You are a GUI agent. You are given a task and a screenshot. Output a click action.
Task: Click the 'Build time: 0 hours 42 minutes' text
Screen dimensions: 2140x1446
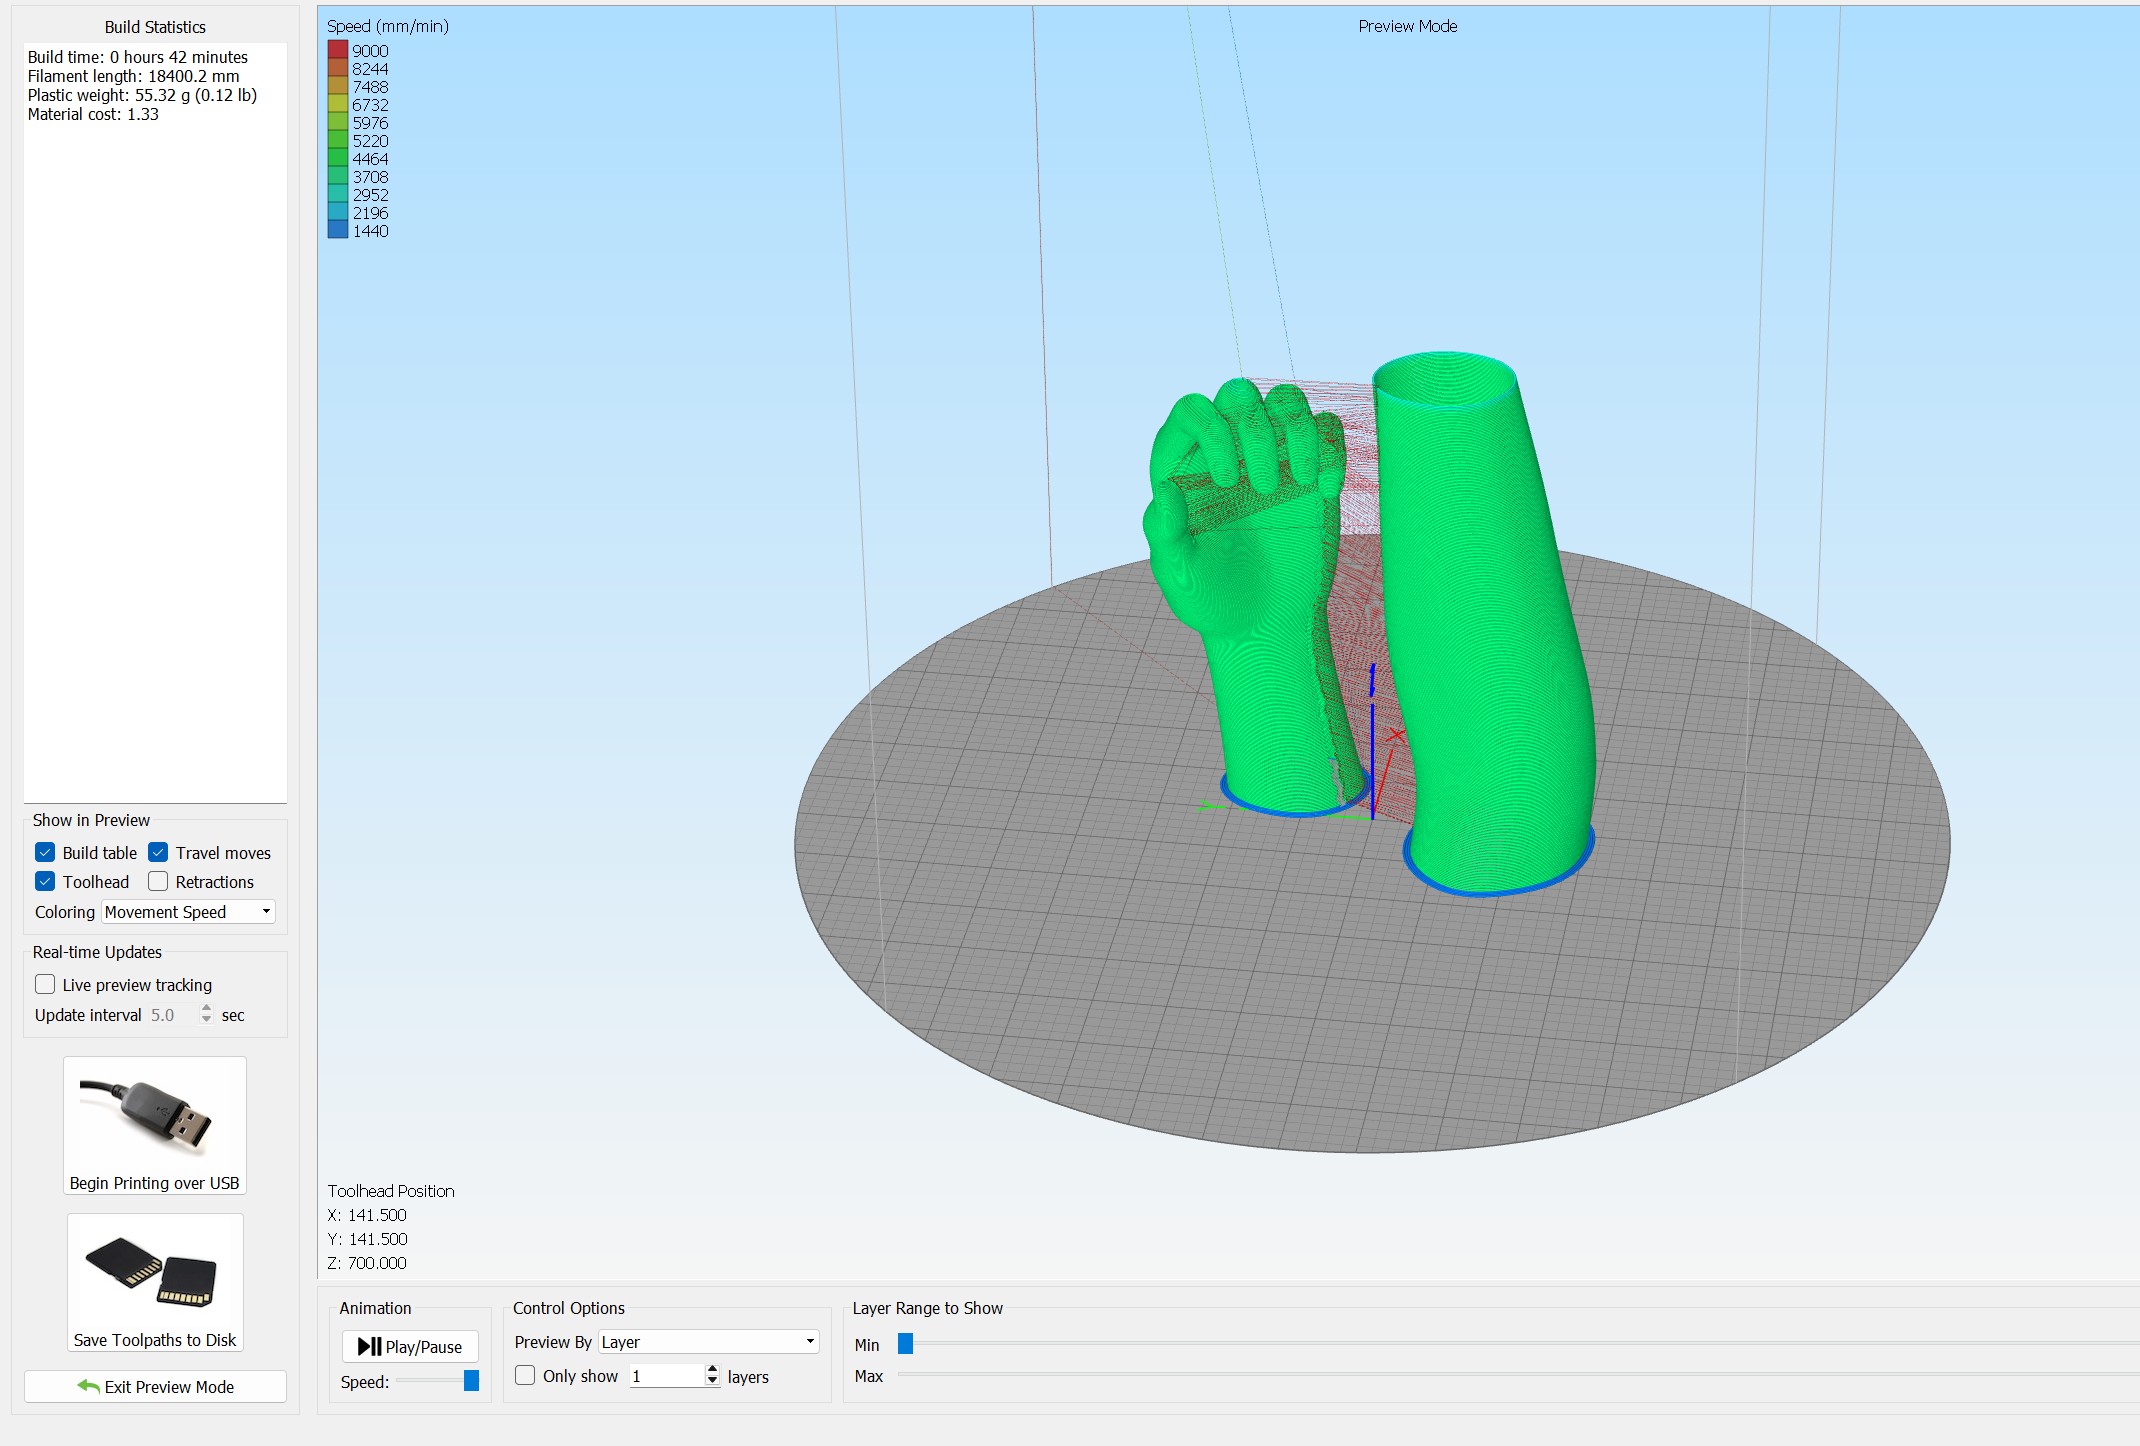pyautogui.click(x=138, y=57)
